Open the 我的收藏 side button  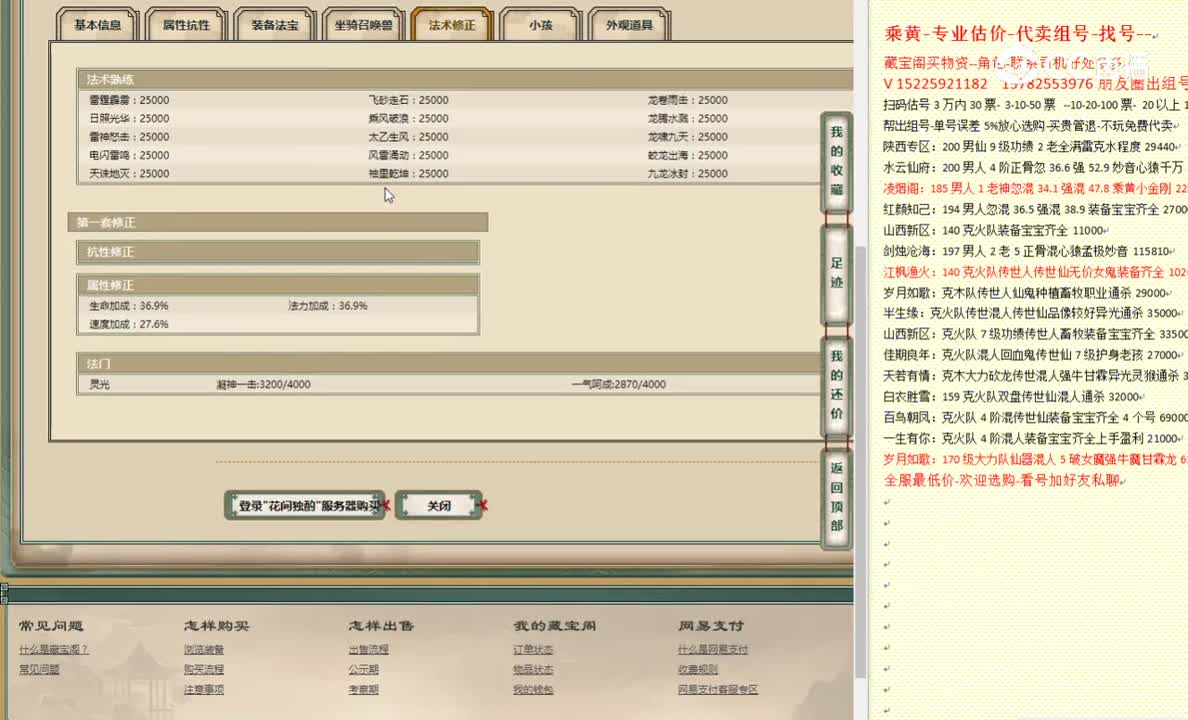tap(836, 161)
